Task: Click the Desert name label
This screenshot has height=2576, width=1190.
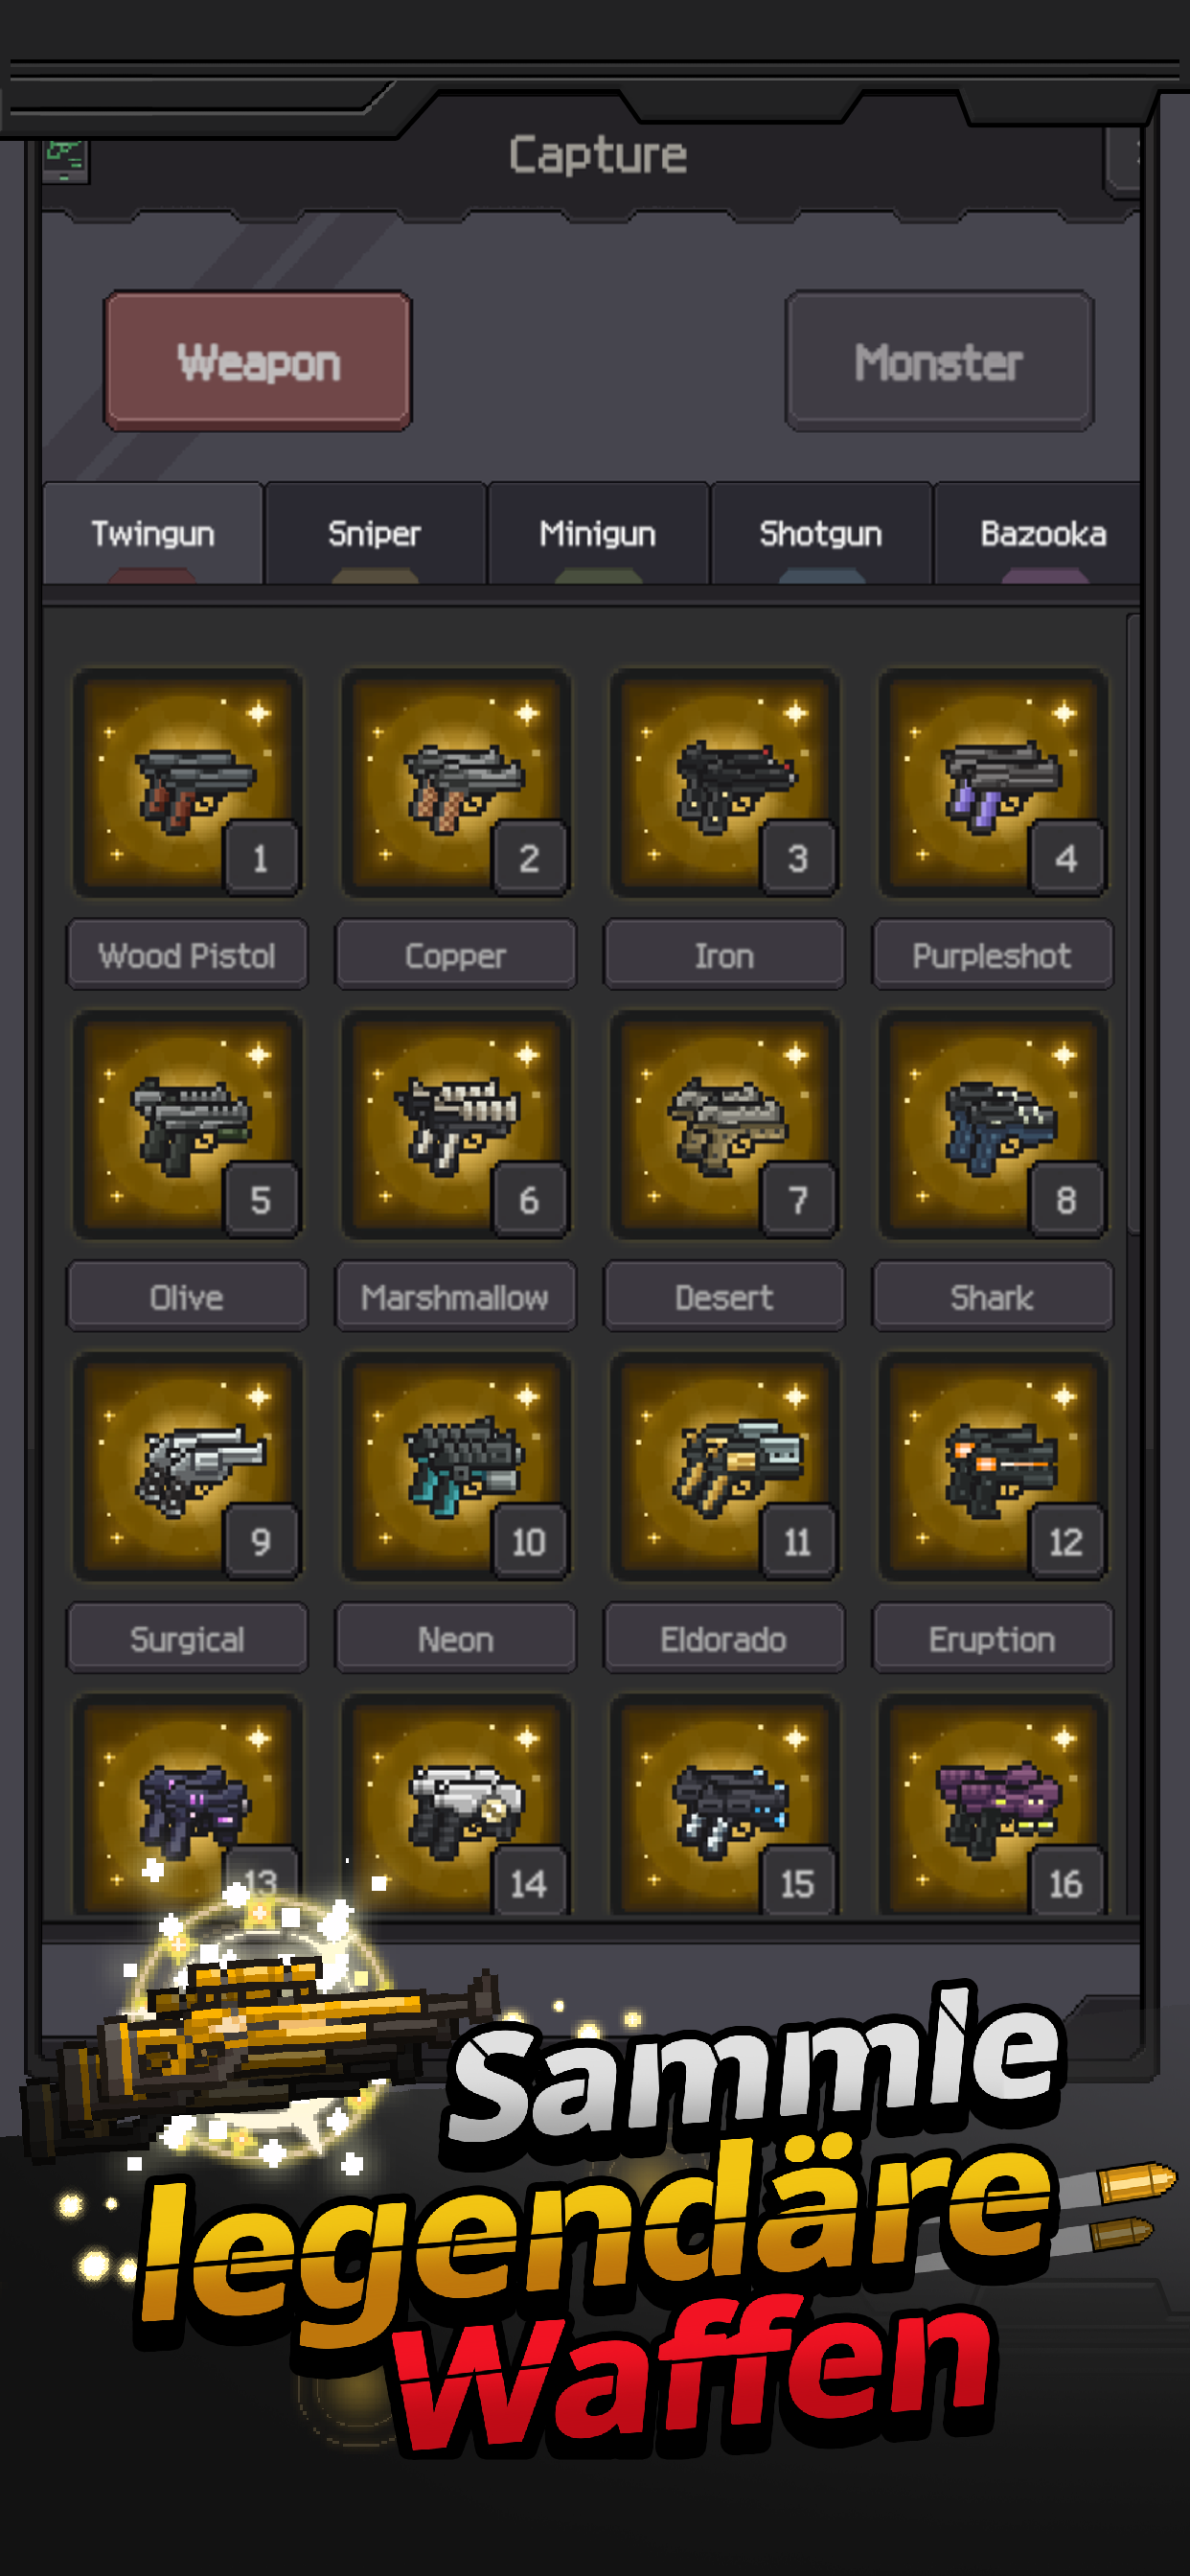Action: (724, 1297)
